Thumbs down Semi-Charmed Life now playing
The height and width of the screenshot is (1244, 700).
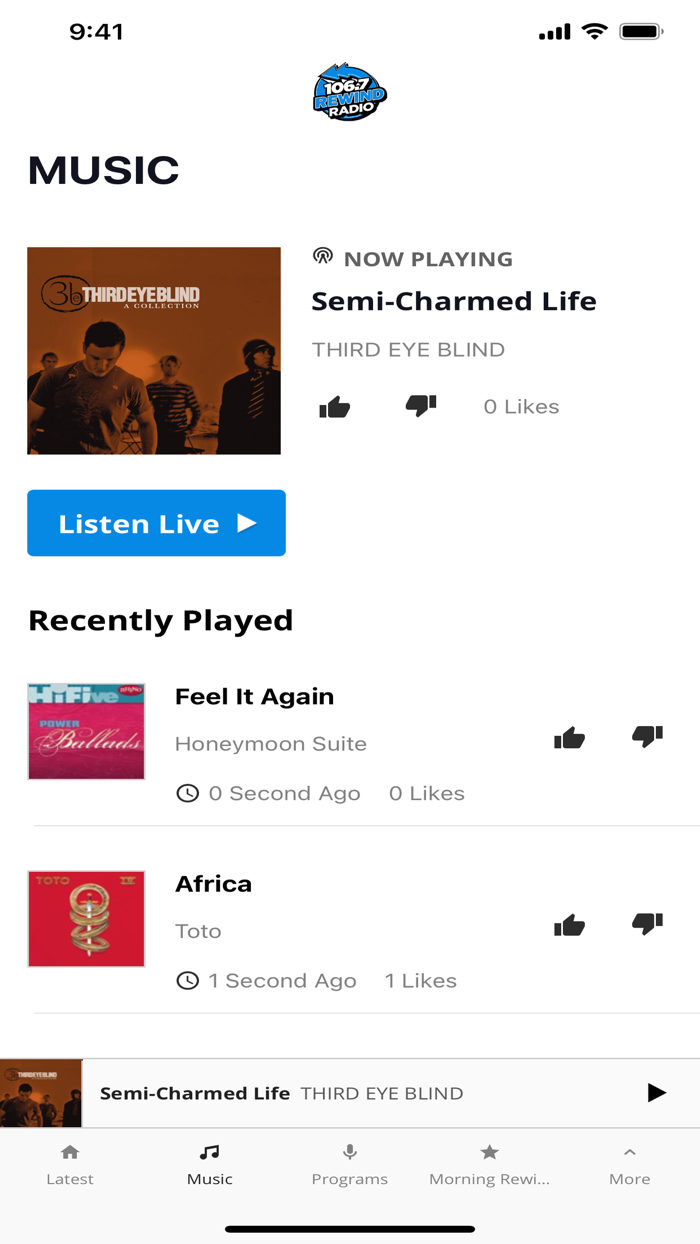[x=421, y=406]
